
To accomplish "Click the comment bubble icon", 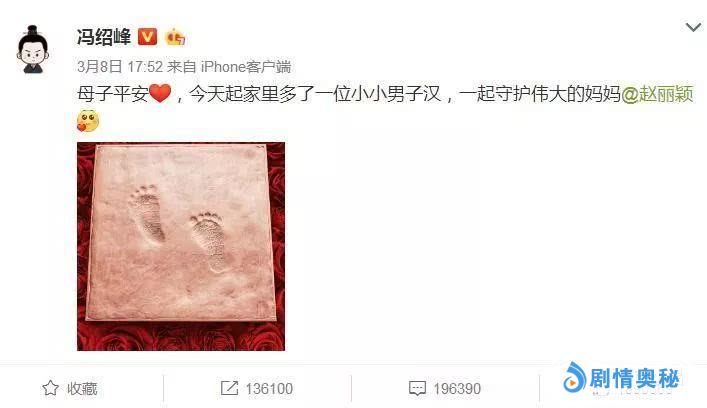I will pyautogui.click(x=417, y=389).
